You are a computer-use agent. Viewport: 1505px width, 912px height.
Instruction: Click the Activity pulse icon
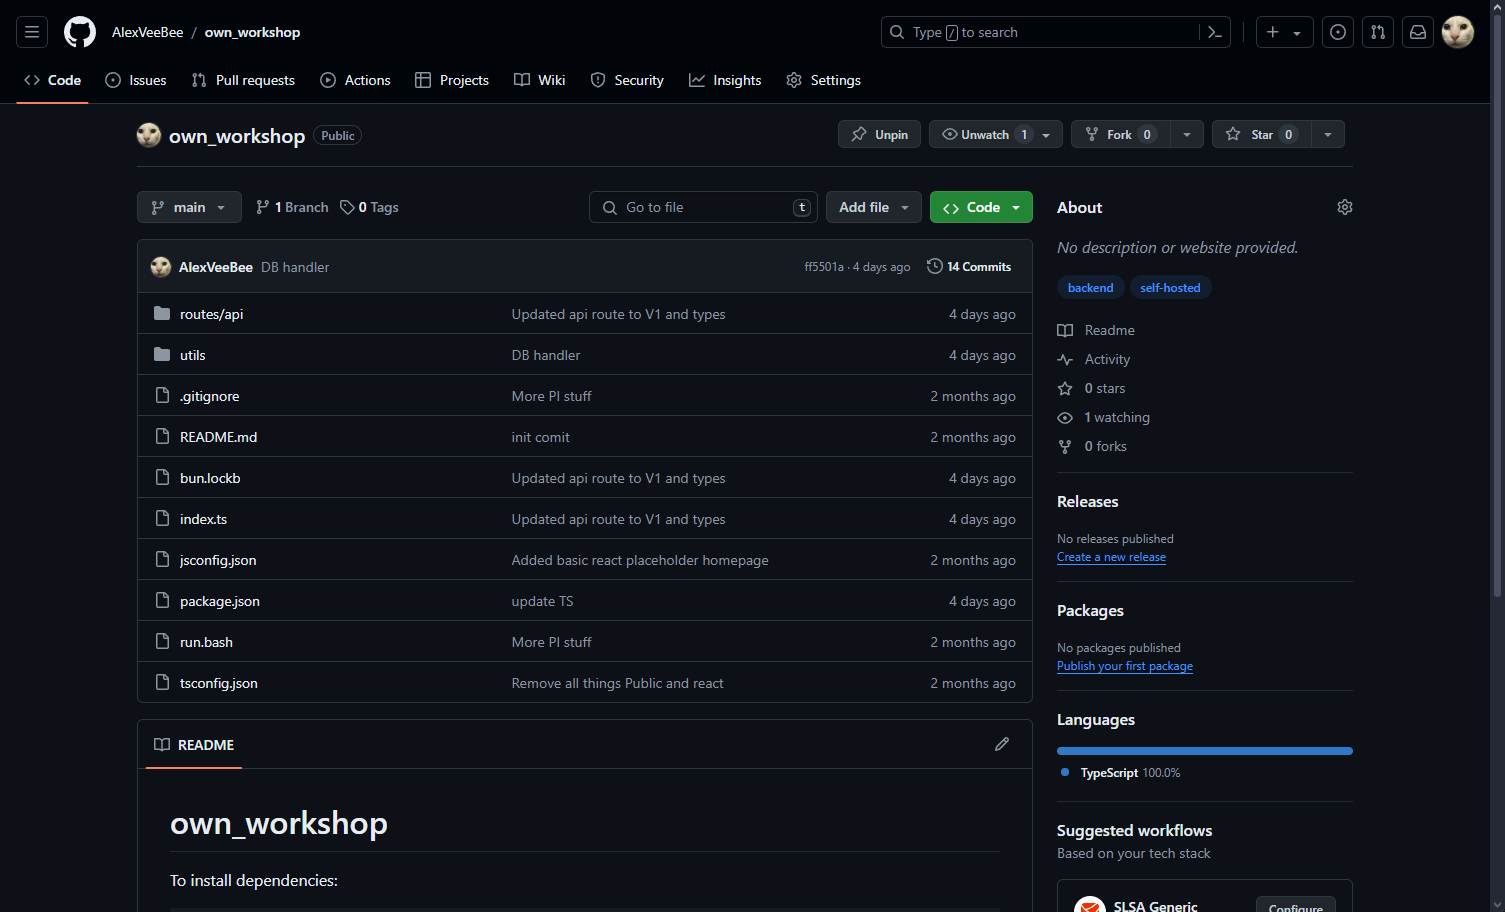tap(1065, 359)
